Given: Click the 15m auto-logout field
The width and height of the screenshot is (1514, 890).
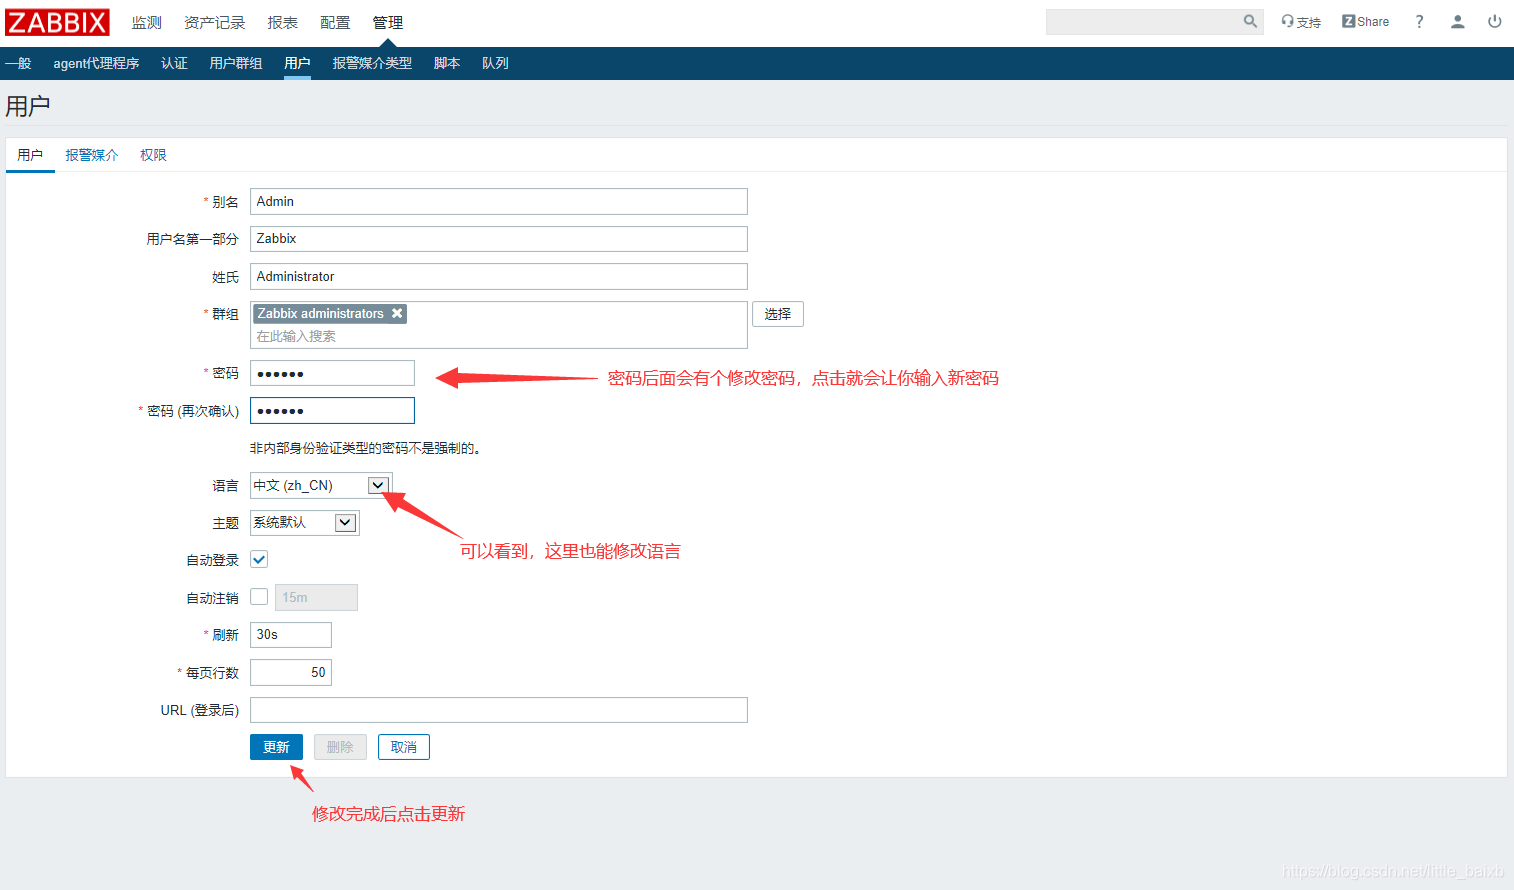Looking at the screenshot, I should coord(316,597).
